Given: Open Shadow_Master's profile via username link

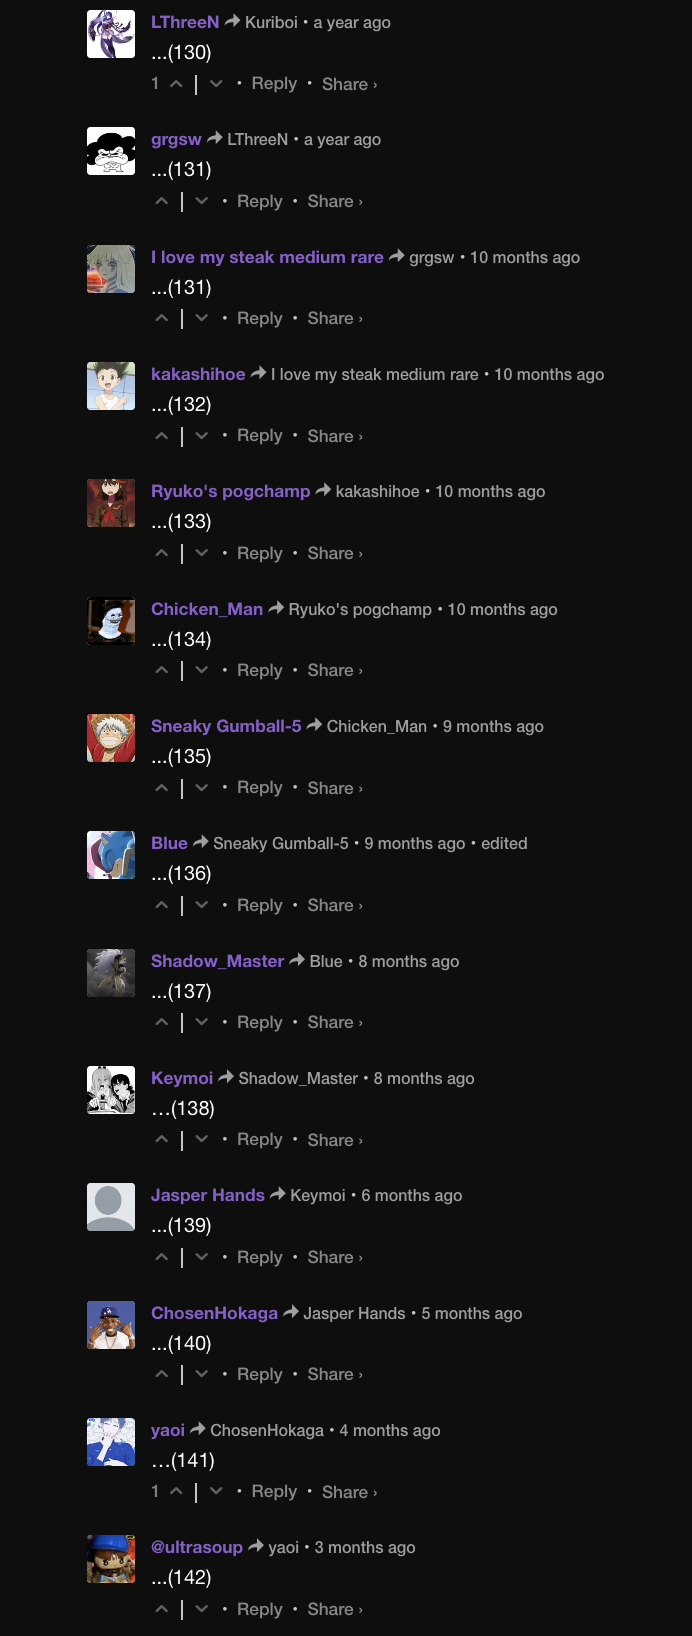Looking at the screenshot, I should coord(217,961).
